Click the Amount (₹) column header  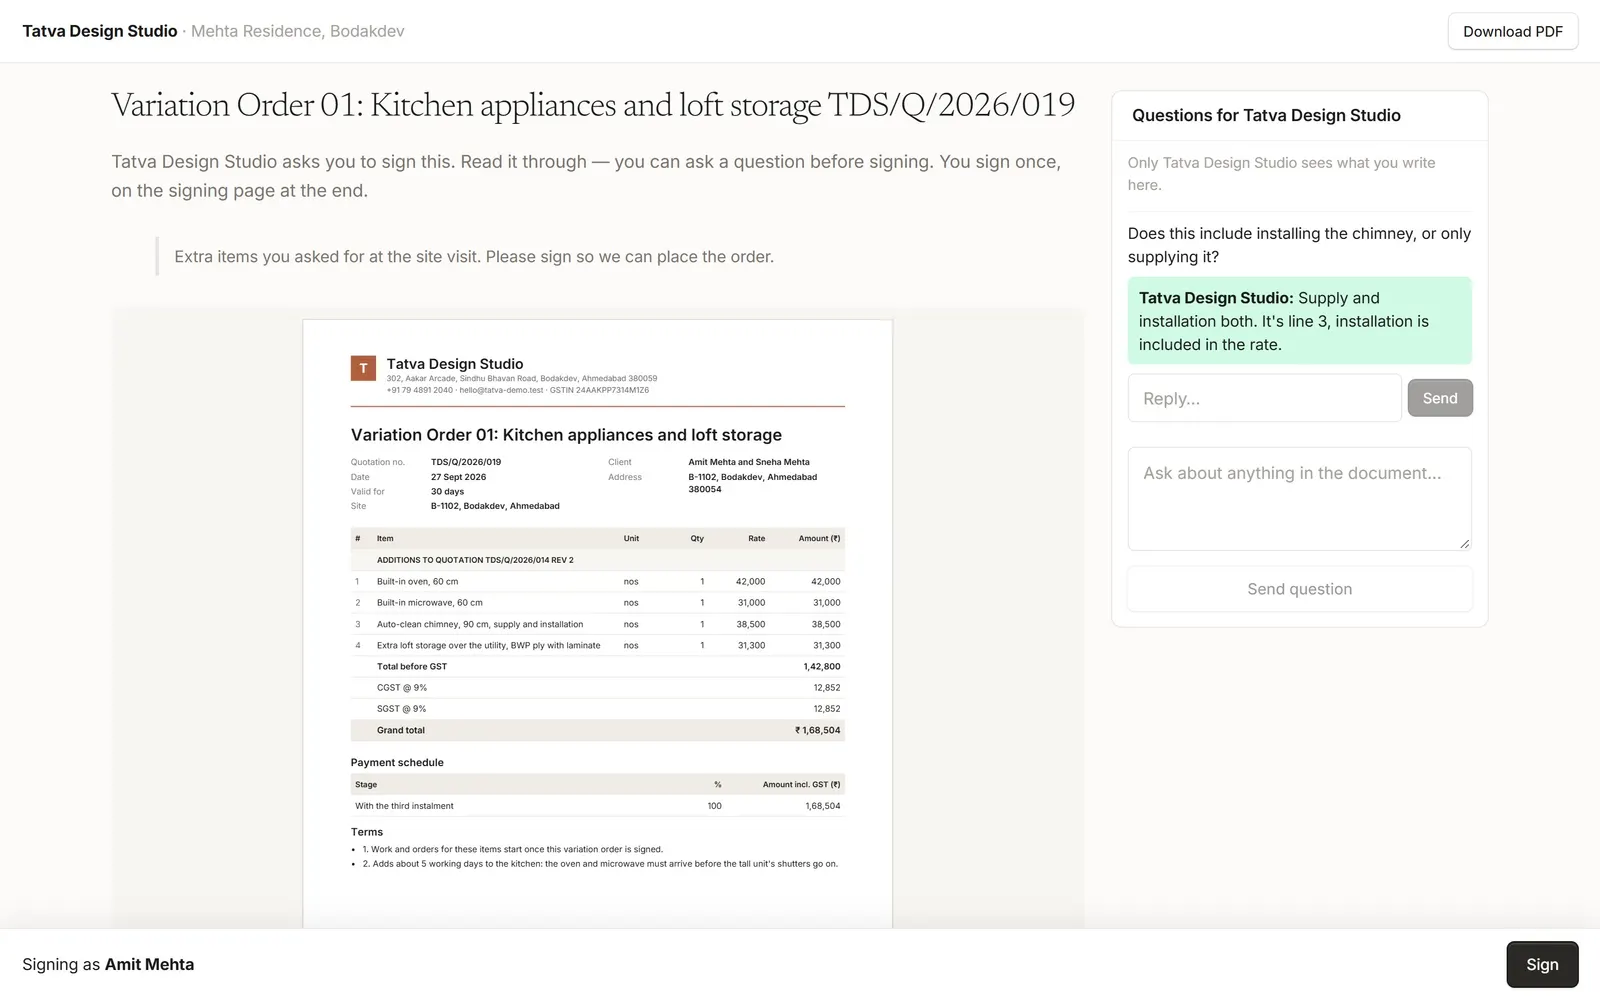(819, 538)
